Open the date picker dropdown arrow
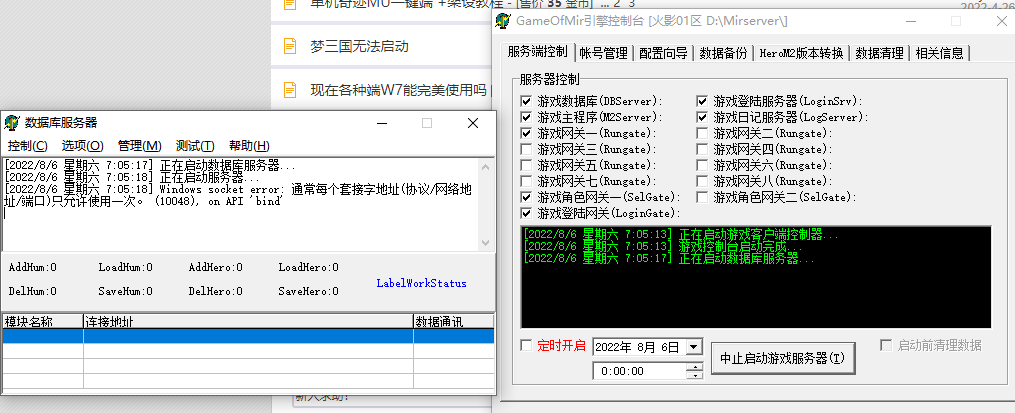1015x413 pixels. coord(693,347)
